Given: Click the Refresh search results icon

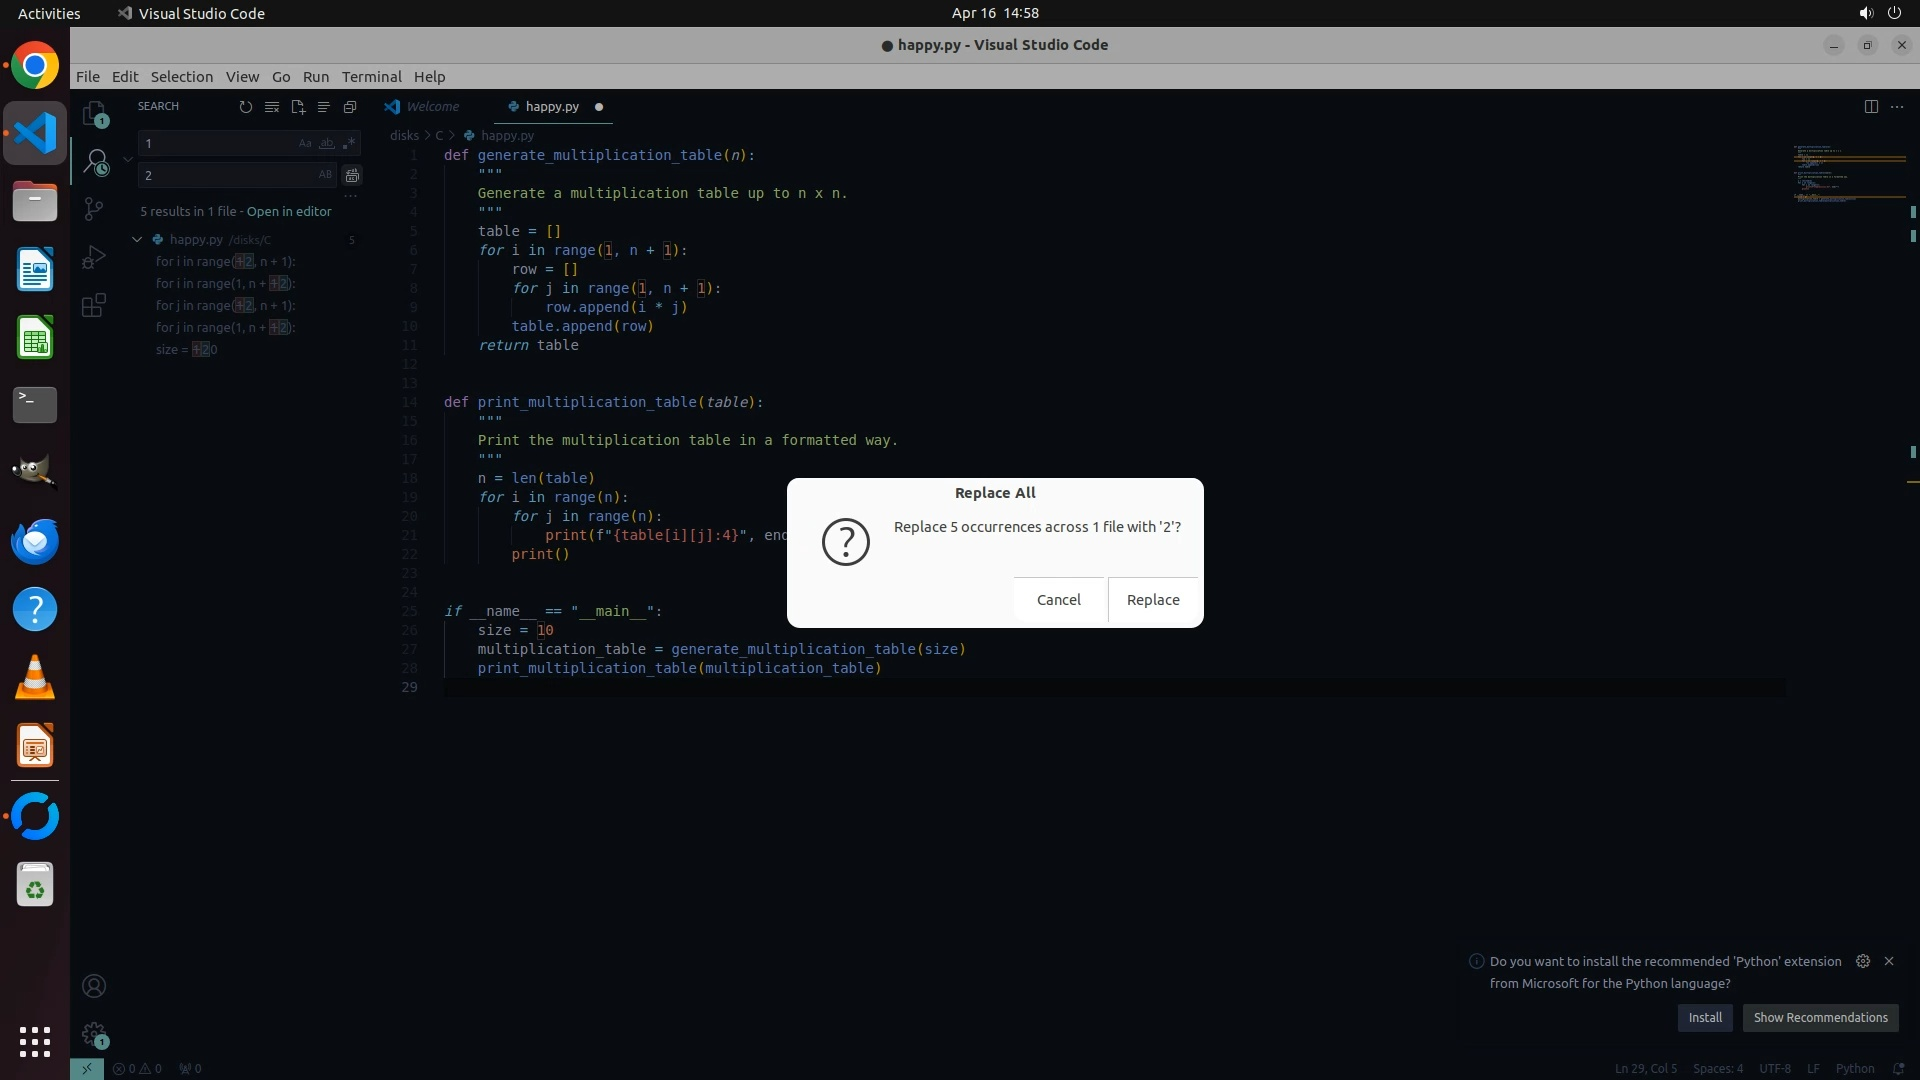Looking at the screenshot, I should coord(245,107).
